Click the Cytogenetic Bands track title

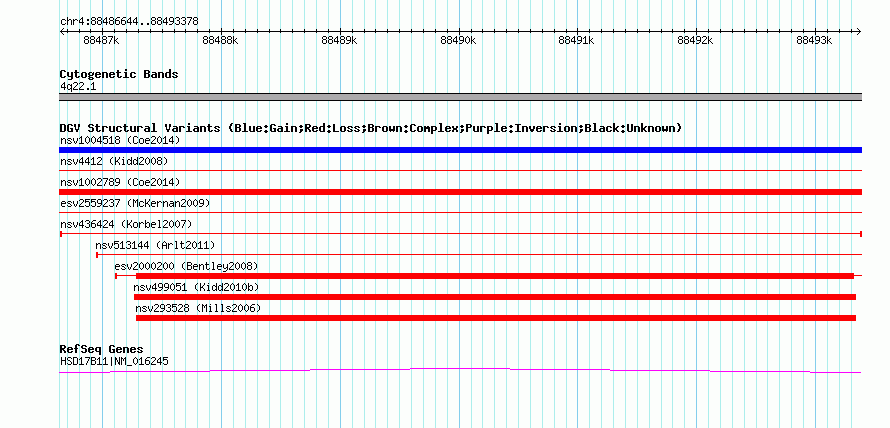119,74
